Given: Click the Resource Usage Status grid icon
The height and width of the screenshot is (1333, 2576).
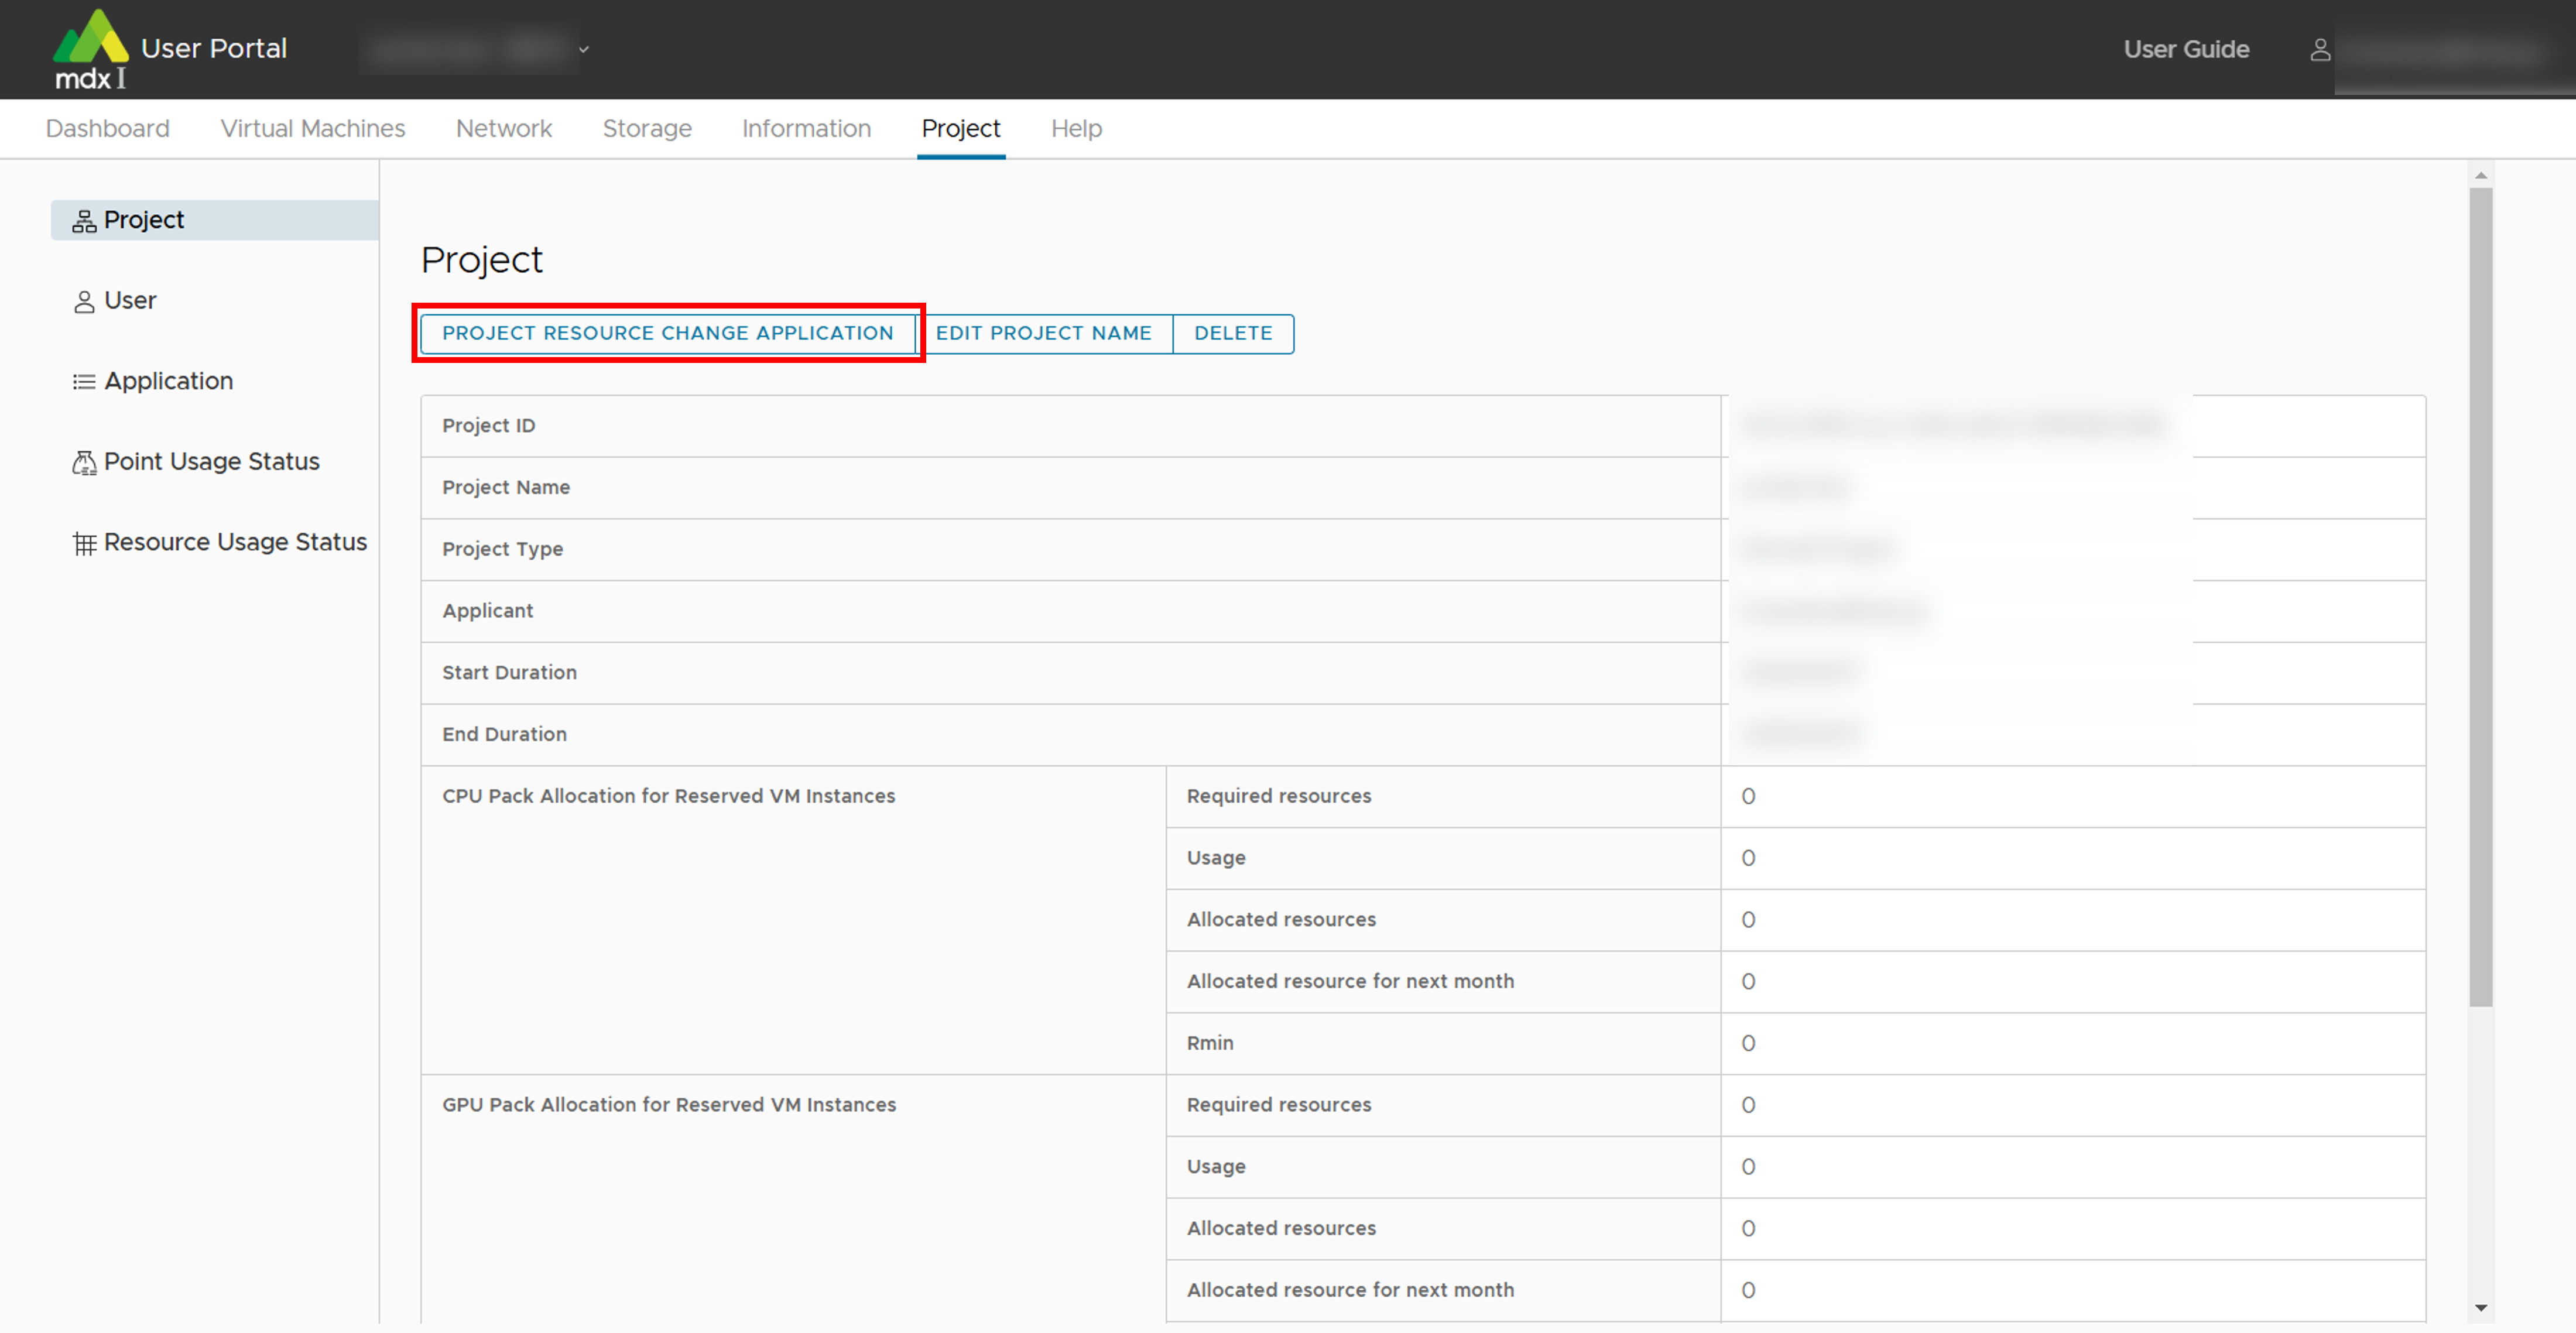Looking at the screenshot, I should [84, 543].
